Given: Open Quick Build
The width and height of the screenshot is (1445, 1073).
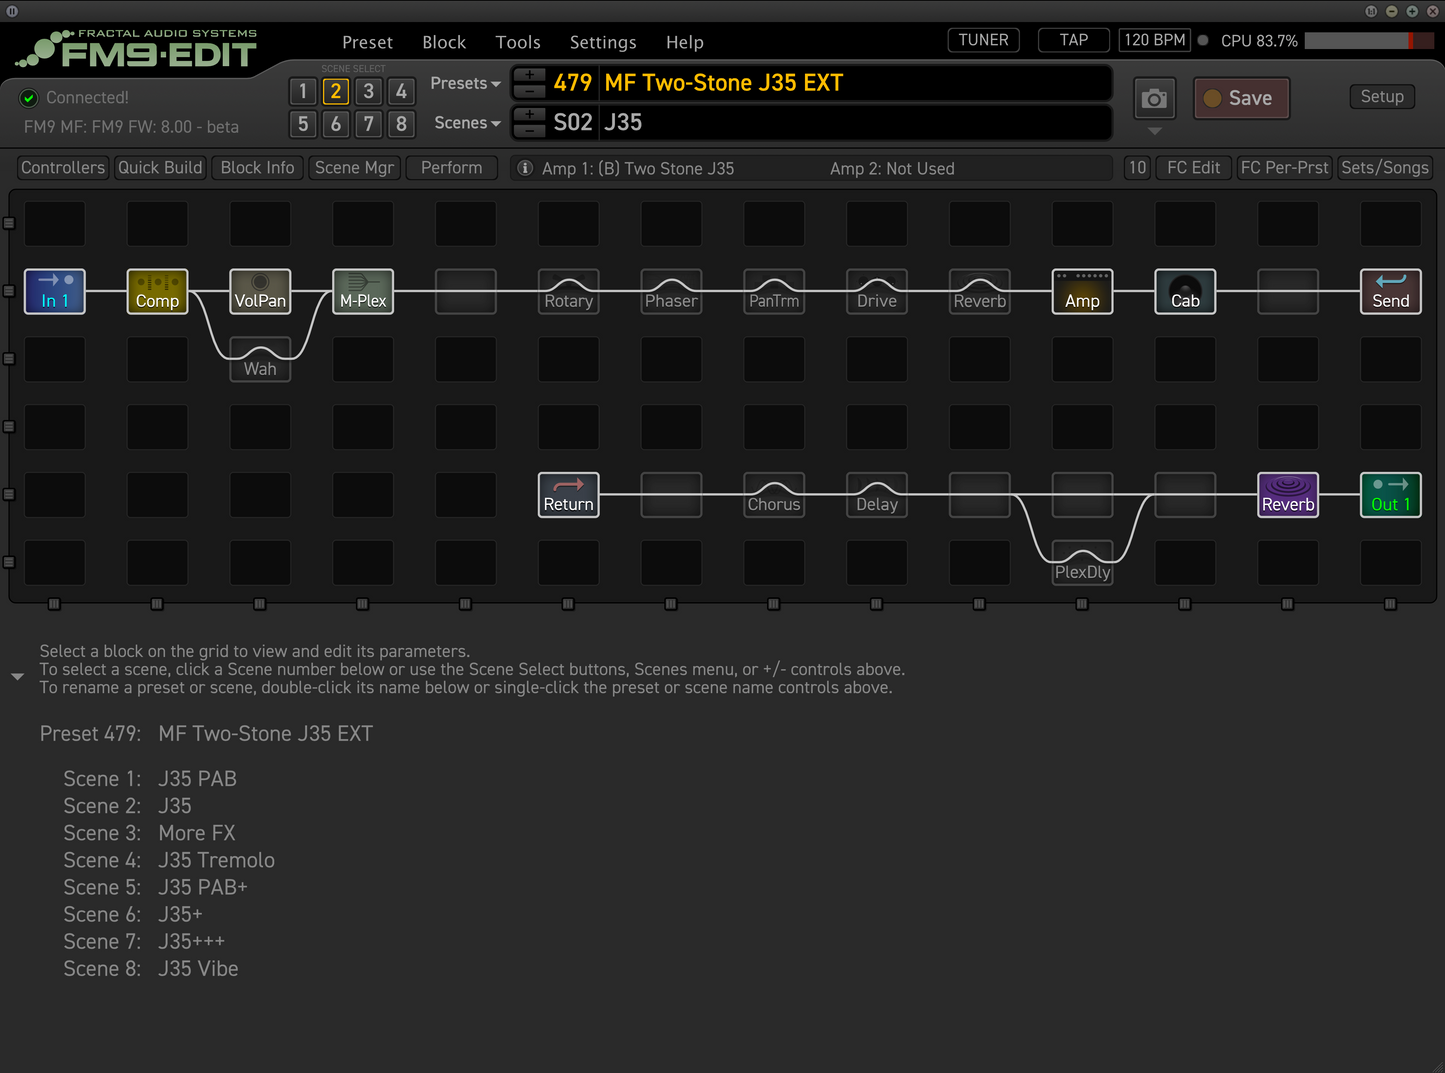Looking at the screenshot, I should pos(160,168).
